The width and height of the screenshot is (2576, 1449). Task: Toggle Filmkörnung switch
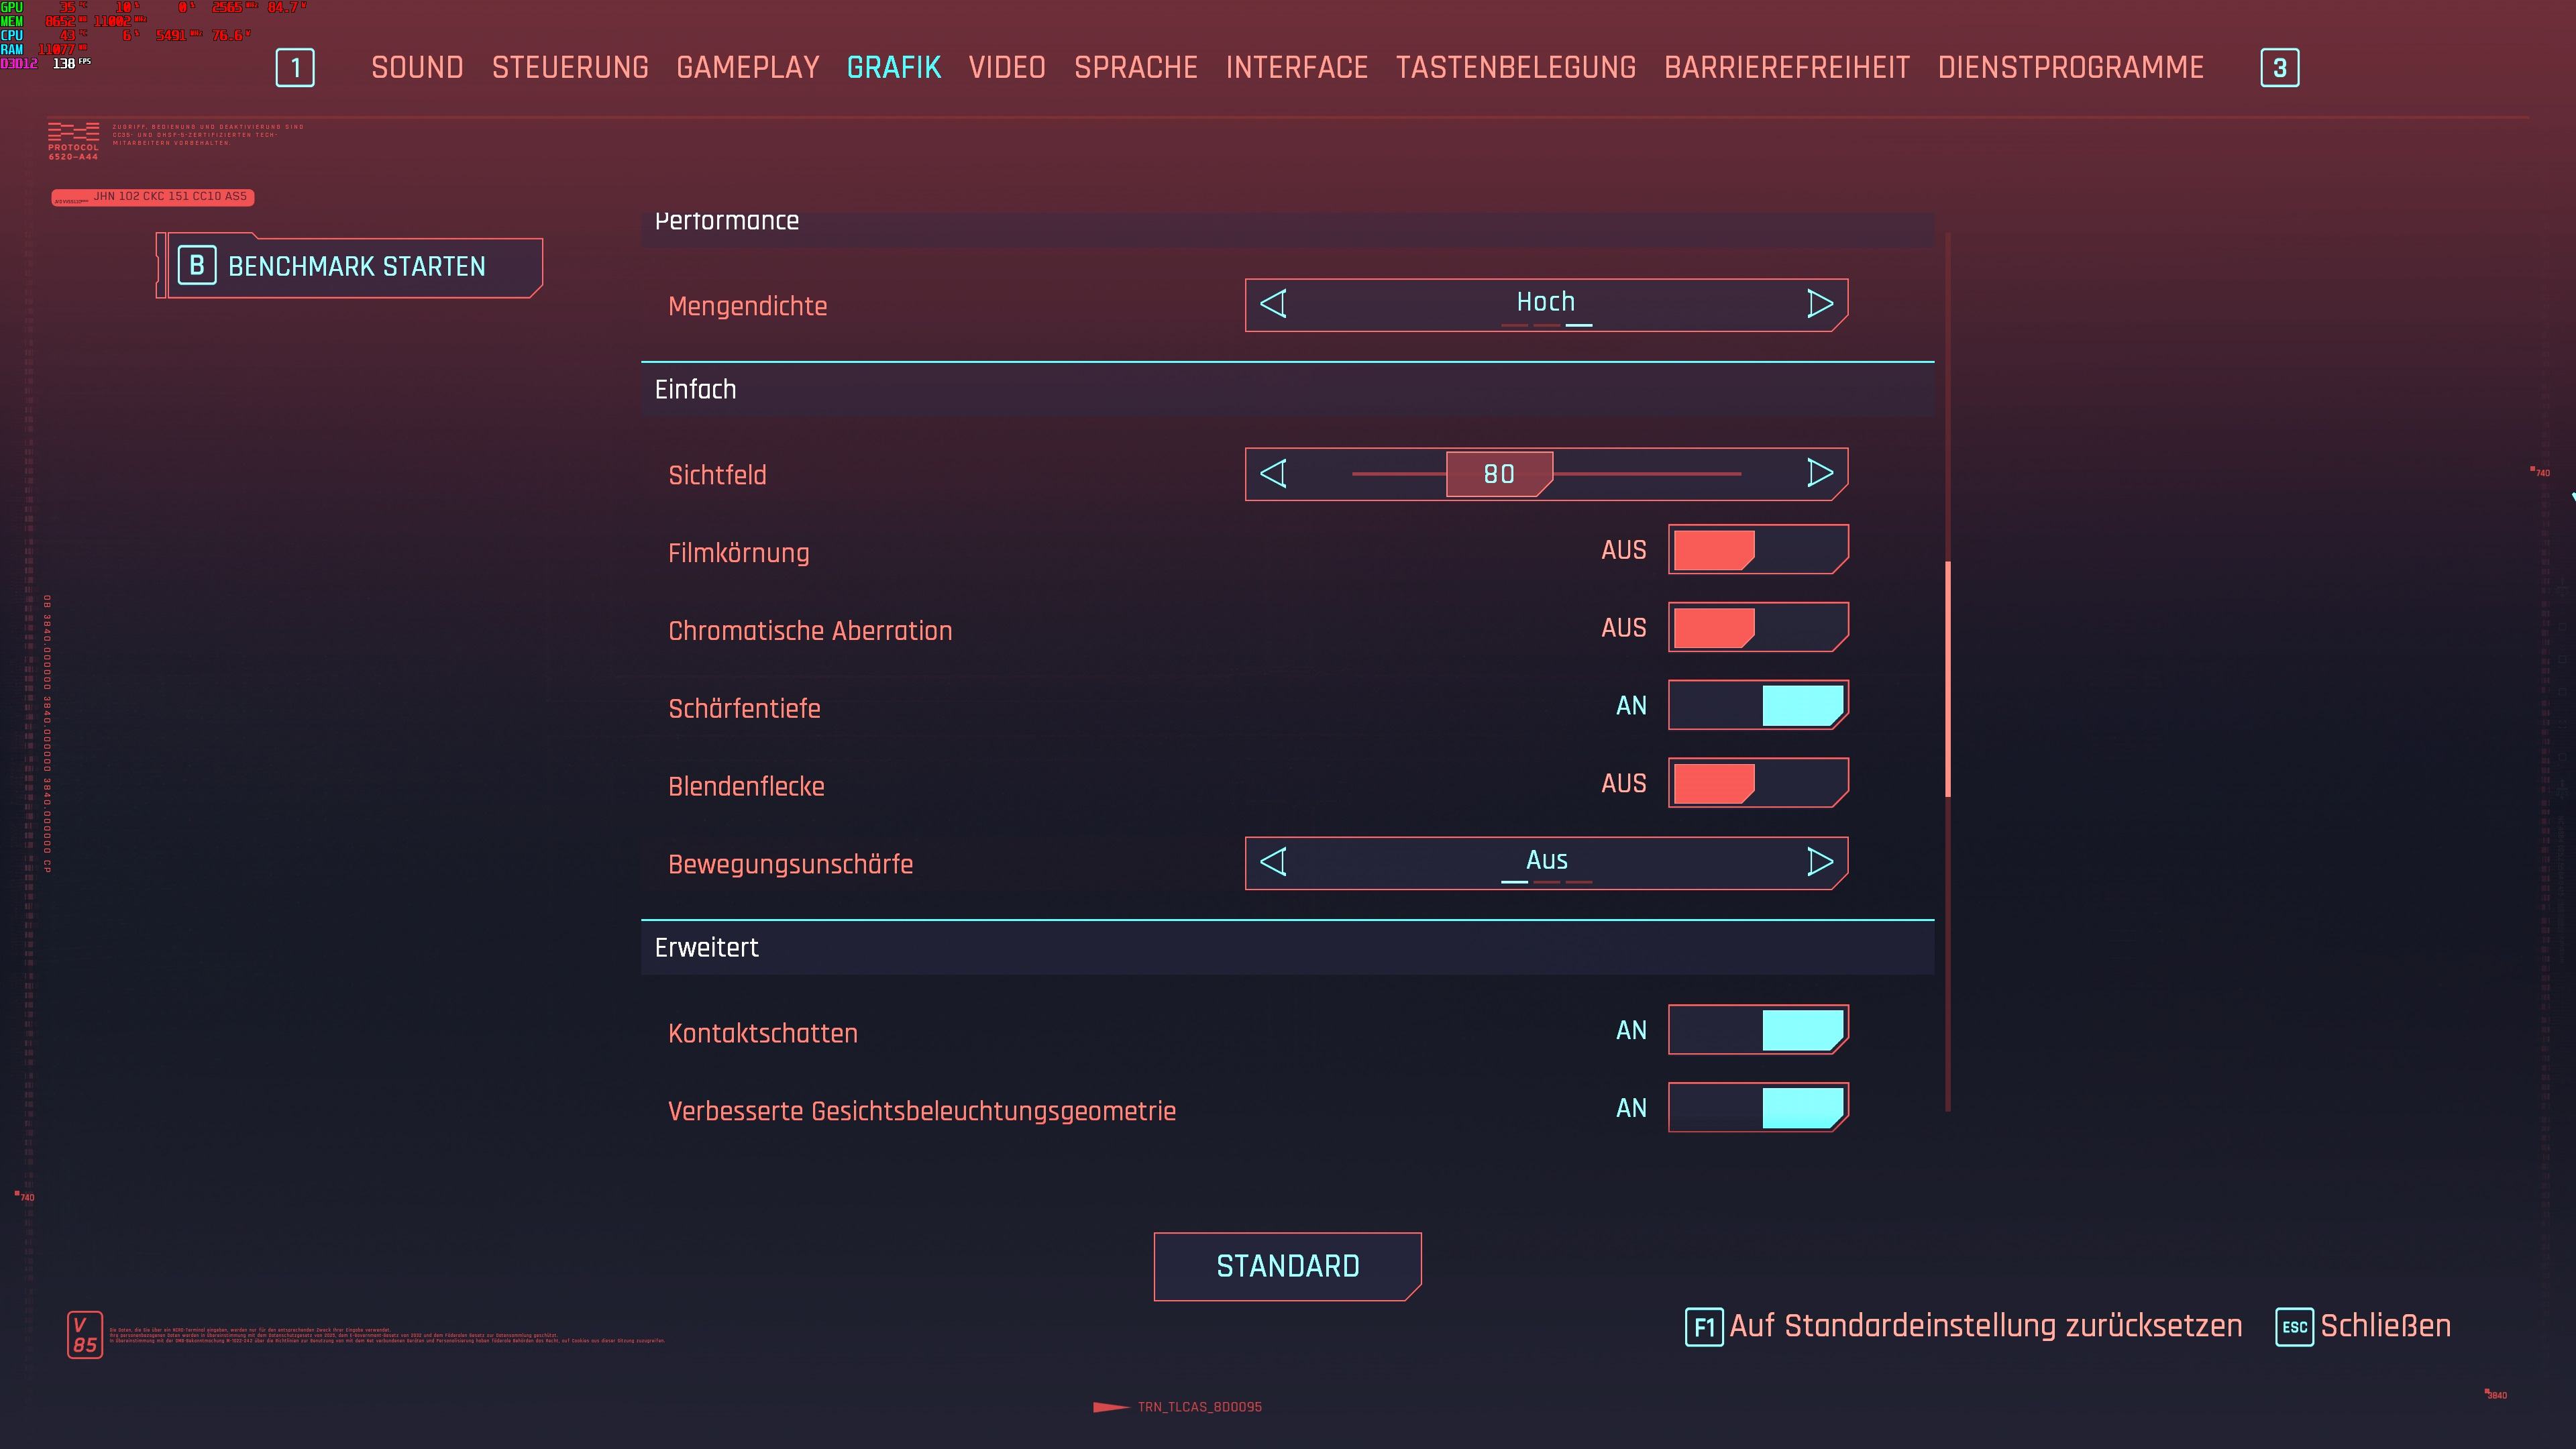(1758, 550)
